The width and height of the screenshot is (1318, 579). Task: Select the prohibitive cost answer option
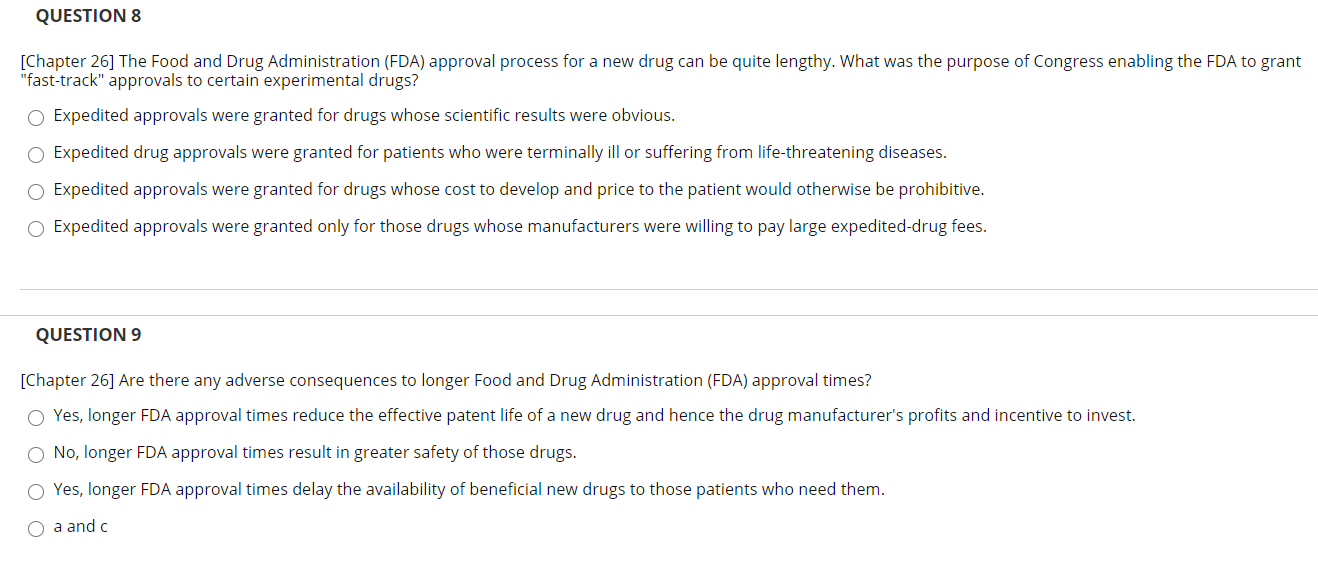pyautogui.click(x=36, y=191)
